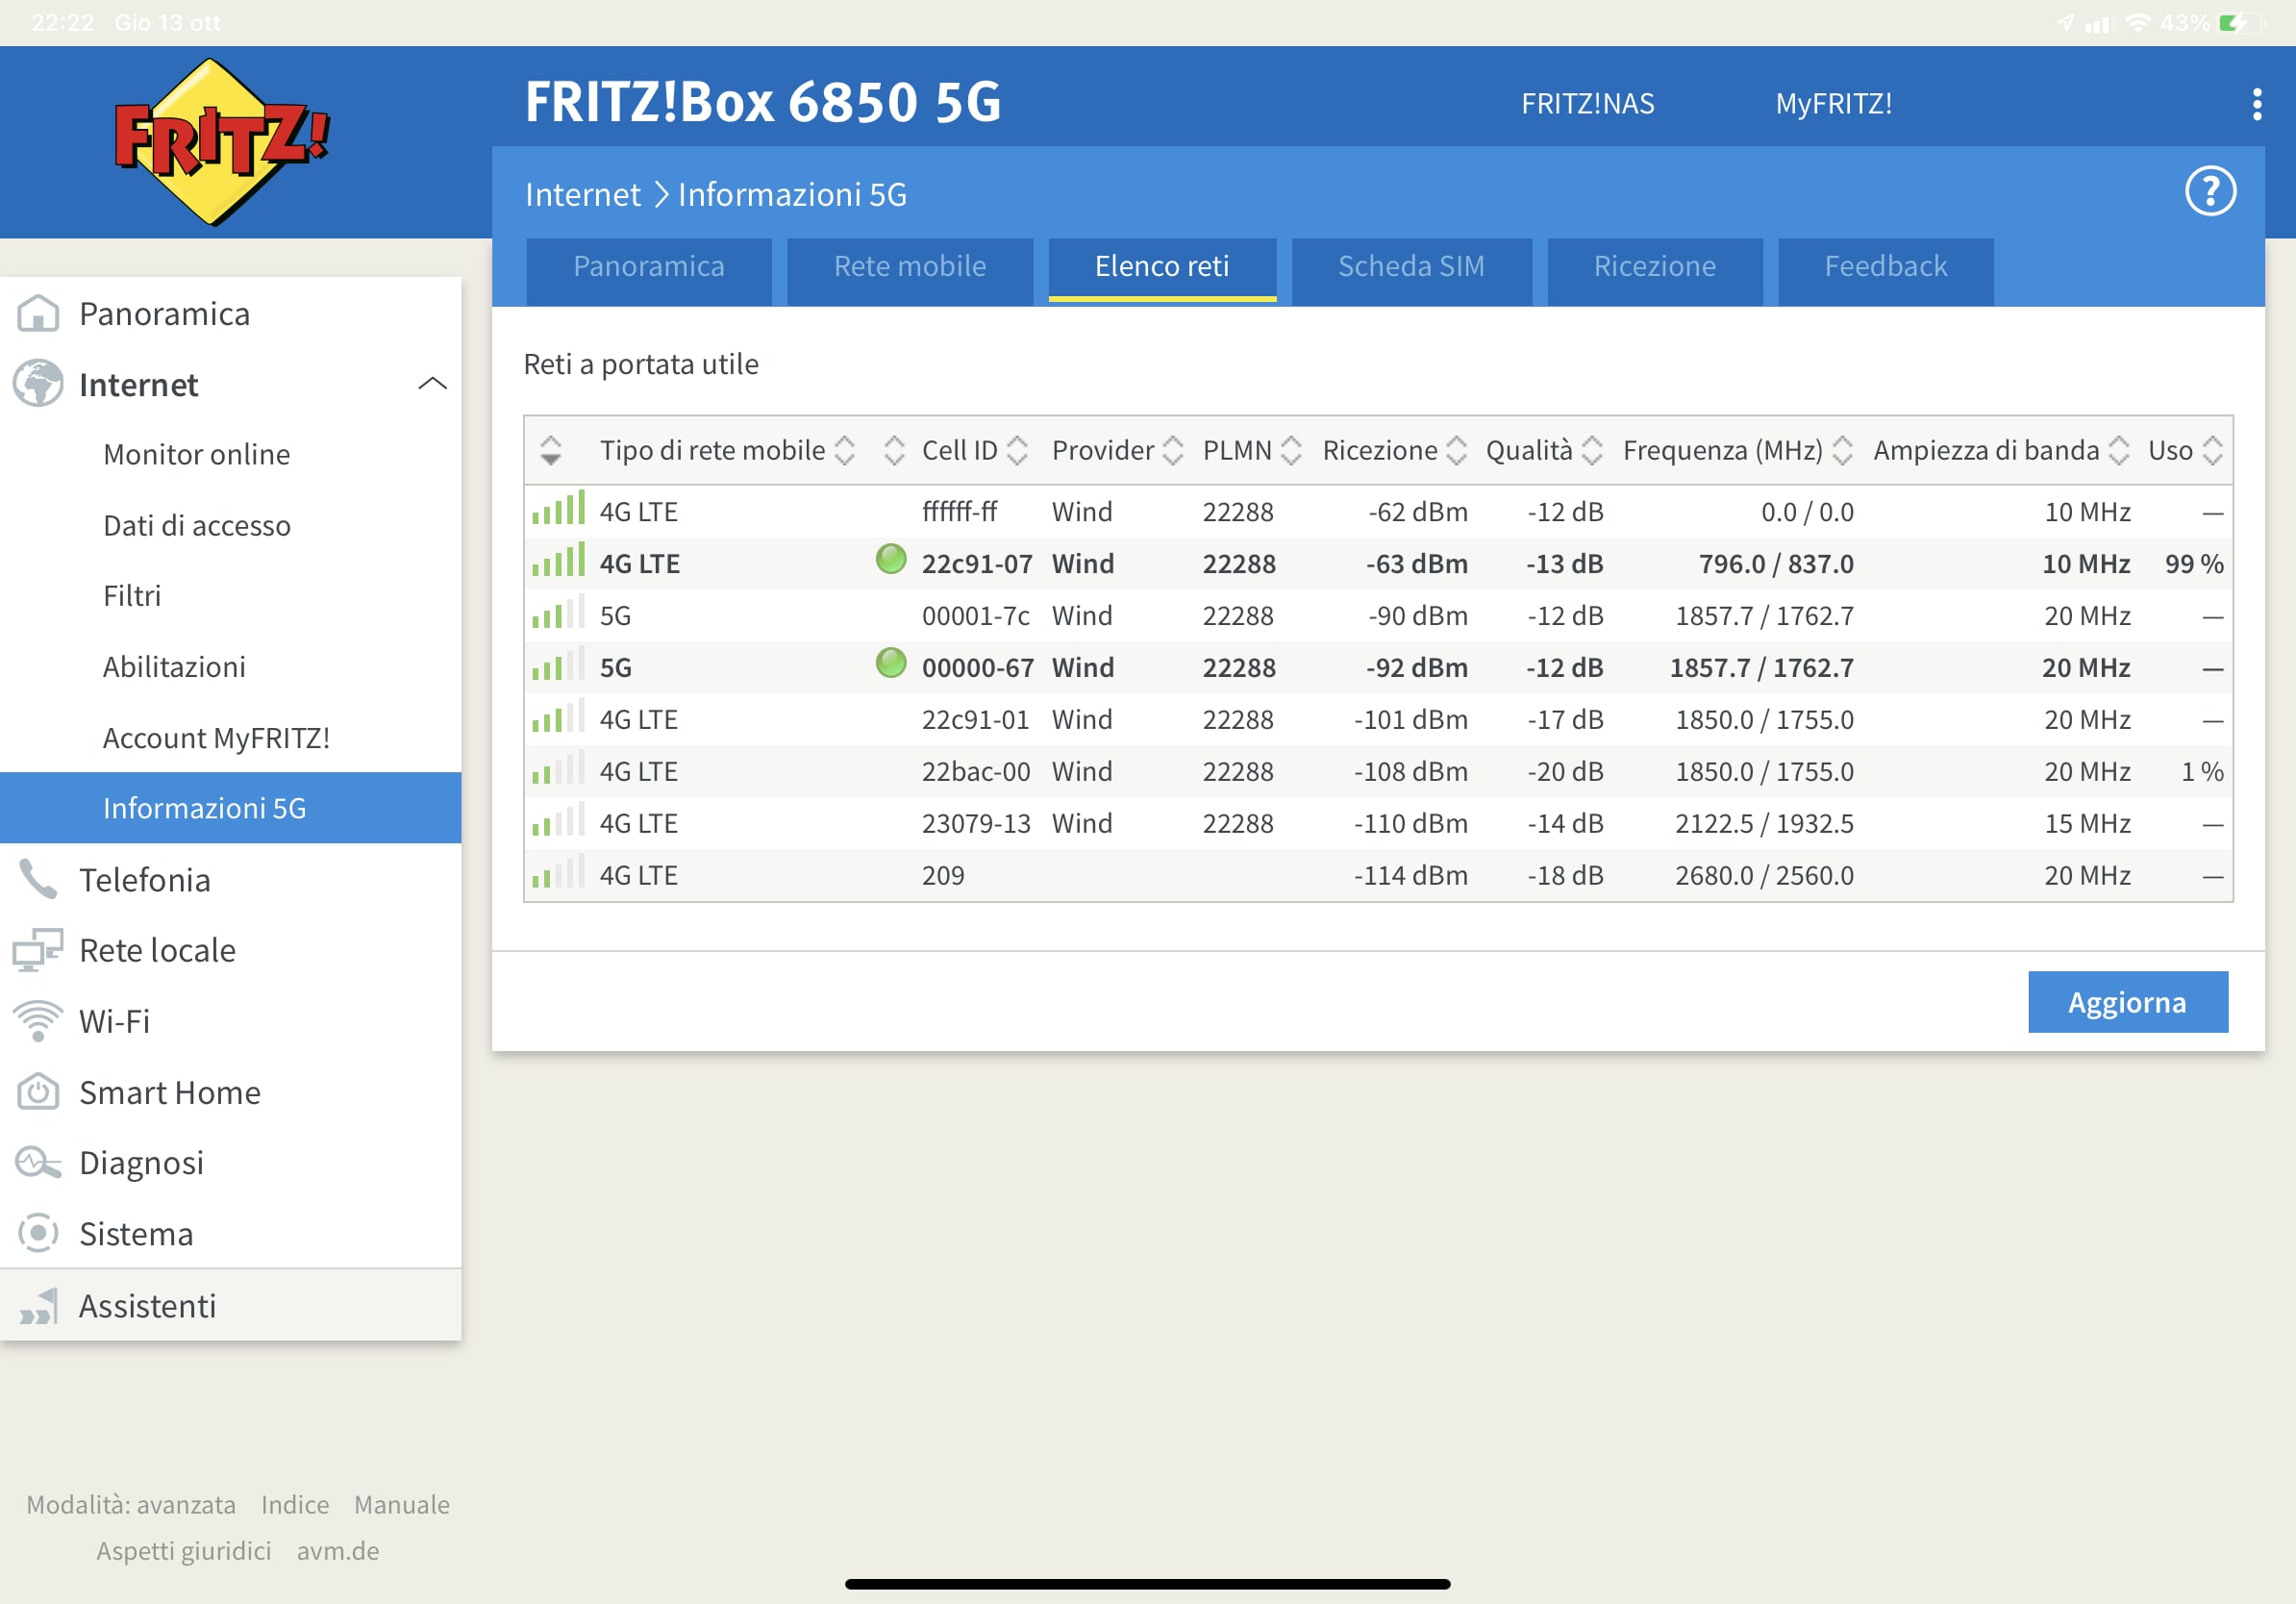This screenshot has width=2296, height=1604.
Task: Open MyFRITZ! link in header
Action: 1833,104
